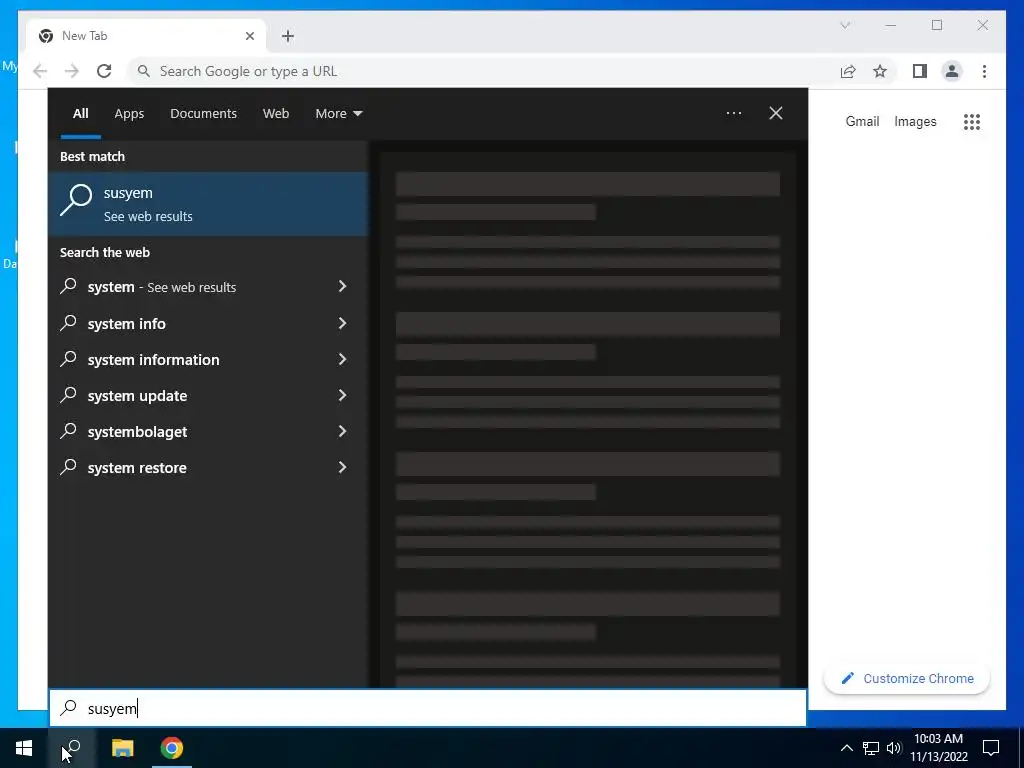
Task: Switch to the Documents search tab
Action: [203, 114]
